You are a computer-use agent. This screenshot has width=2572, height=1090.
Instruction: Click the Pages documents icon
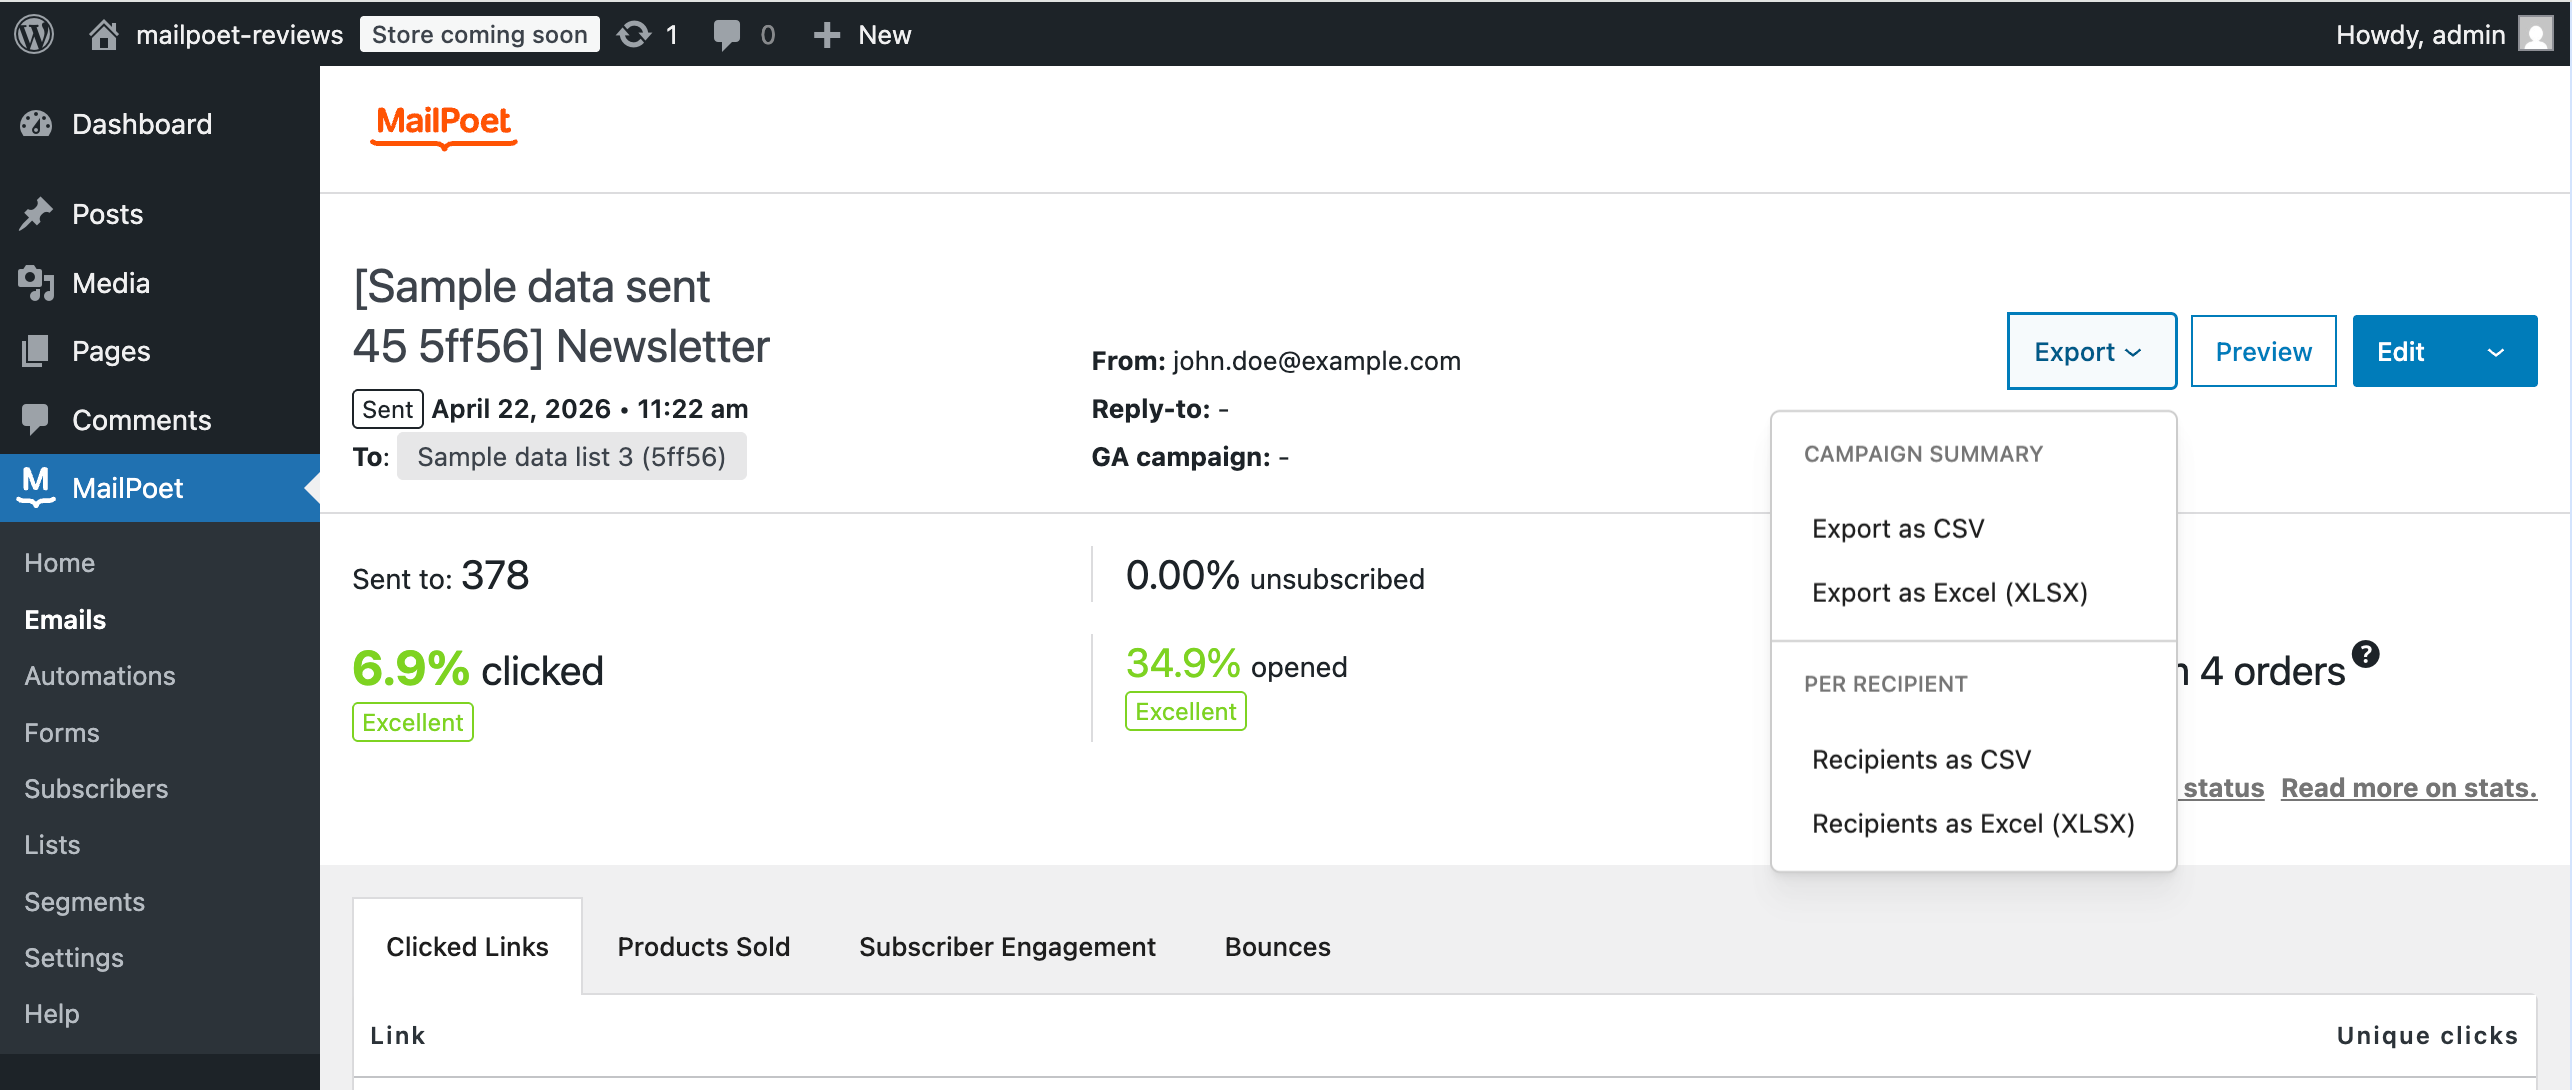point(36,351)
